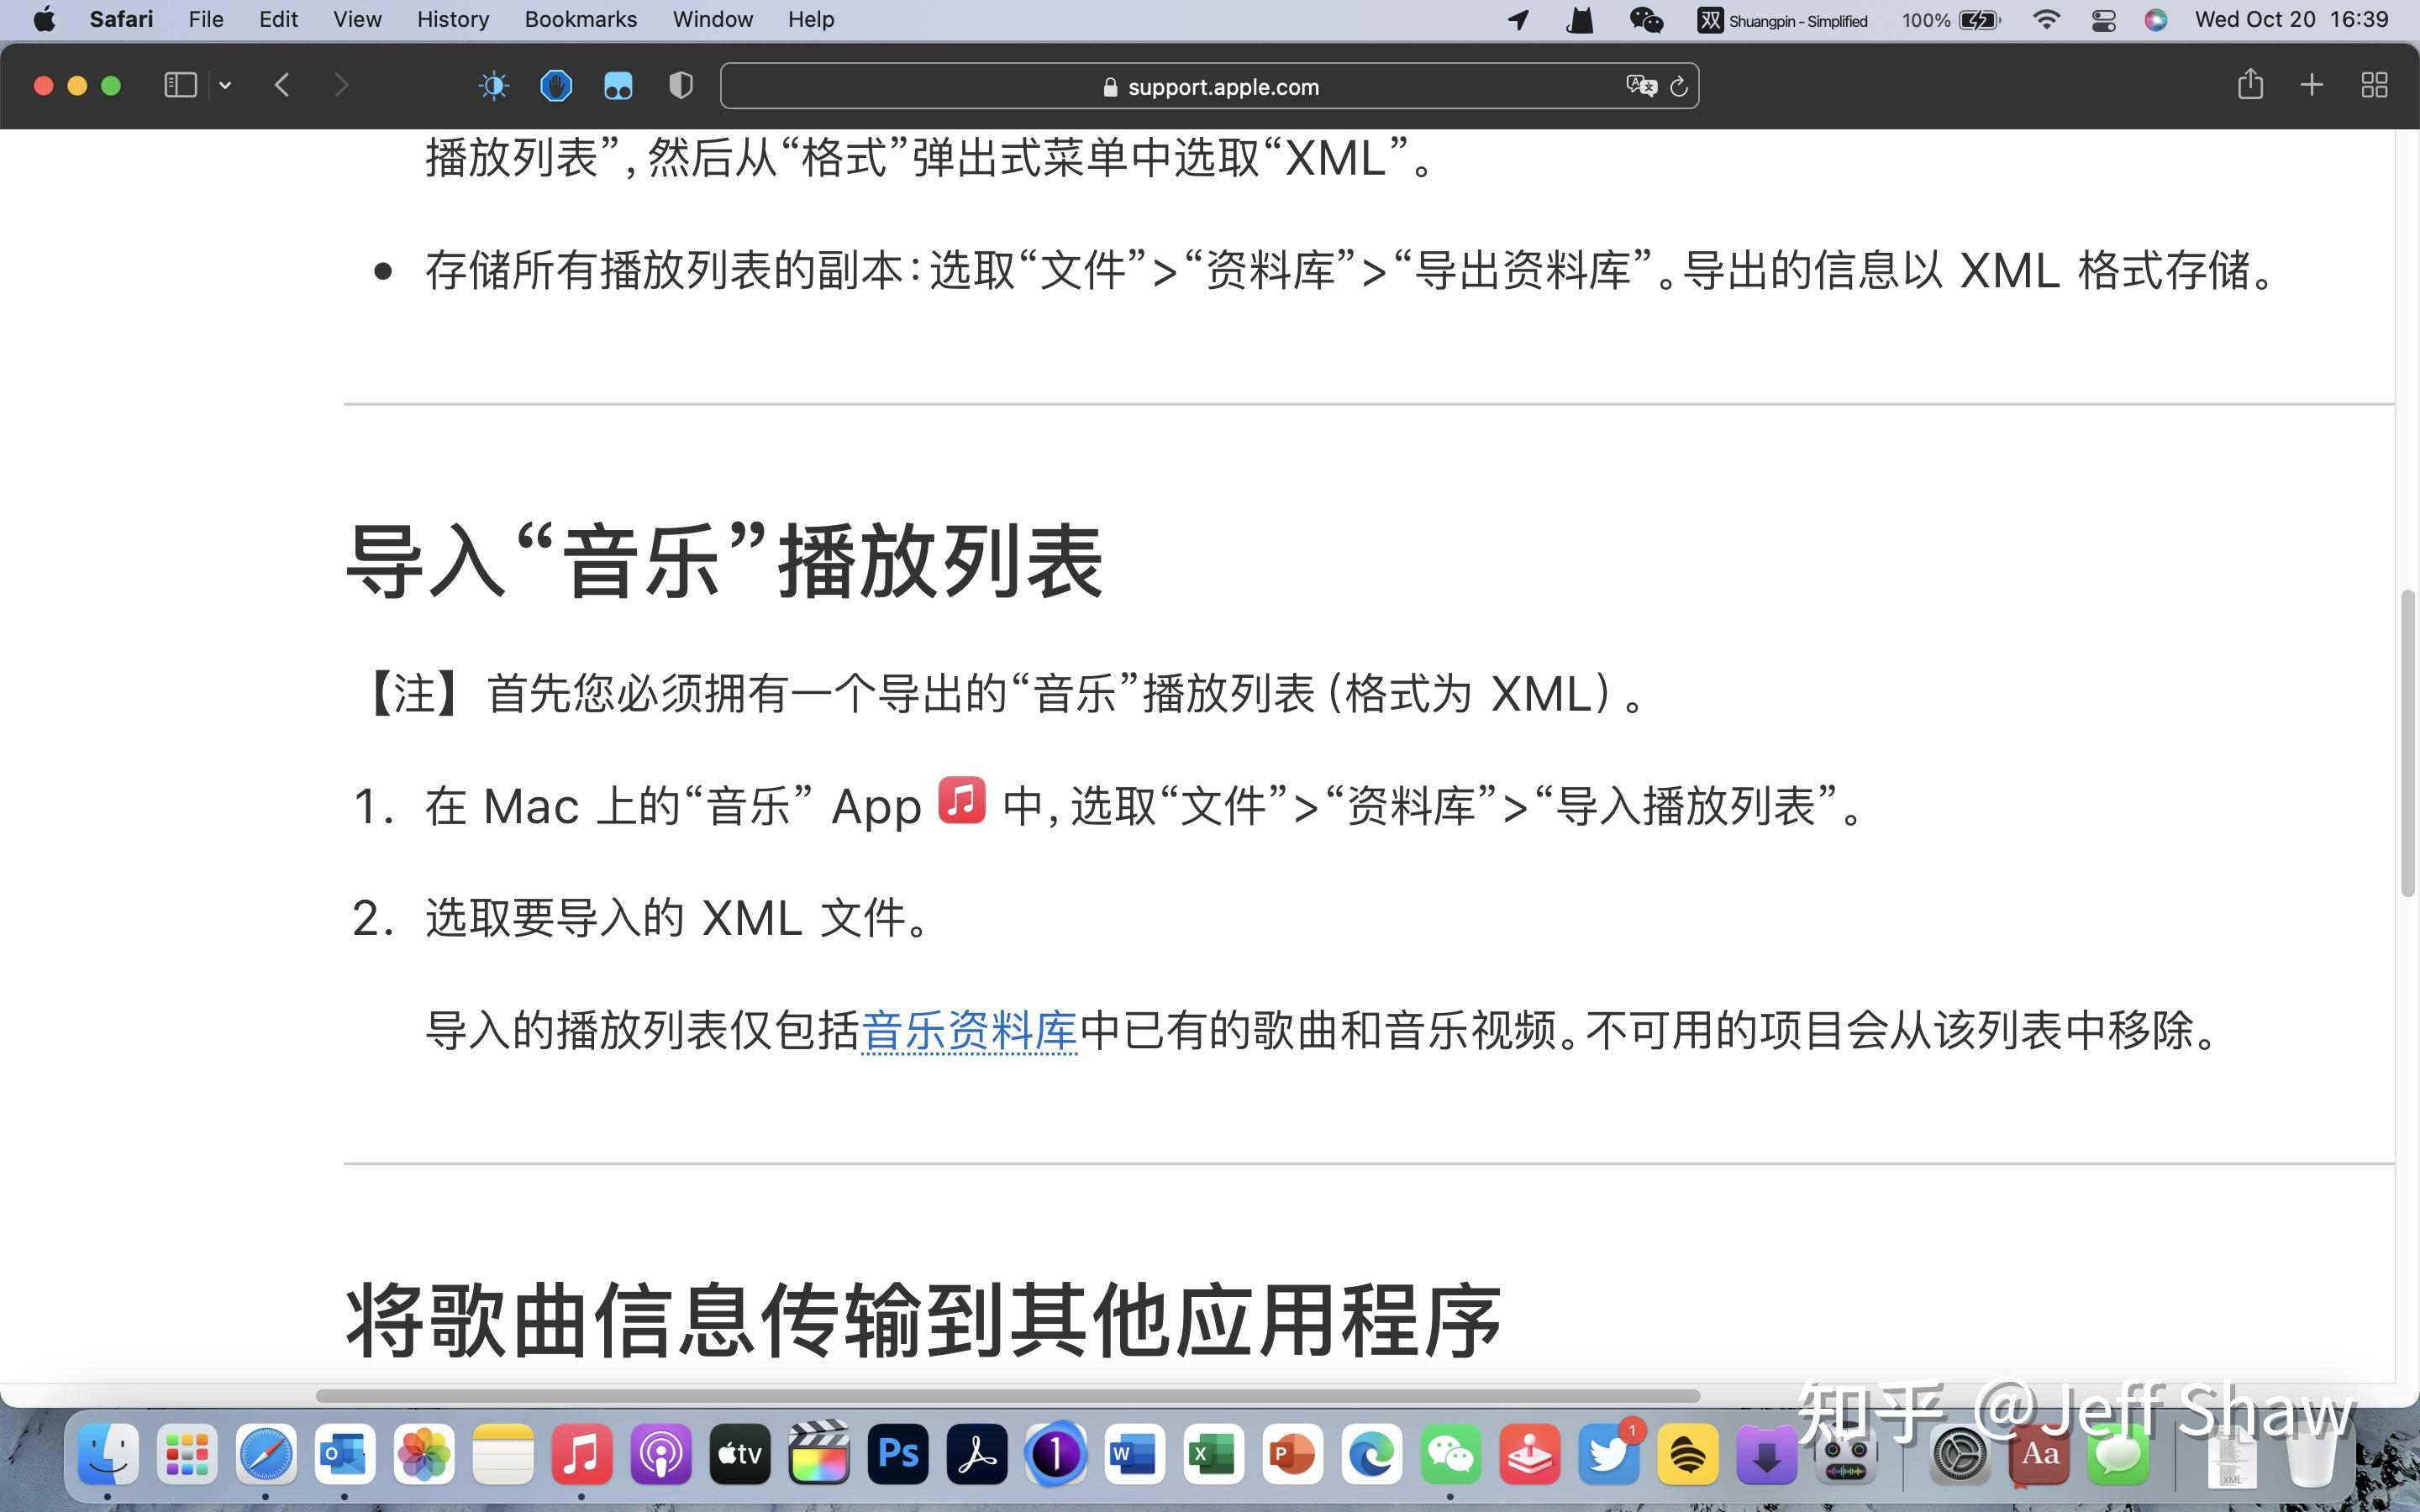Open Final Cut Pro from the Dock

(818, 1455)
